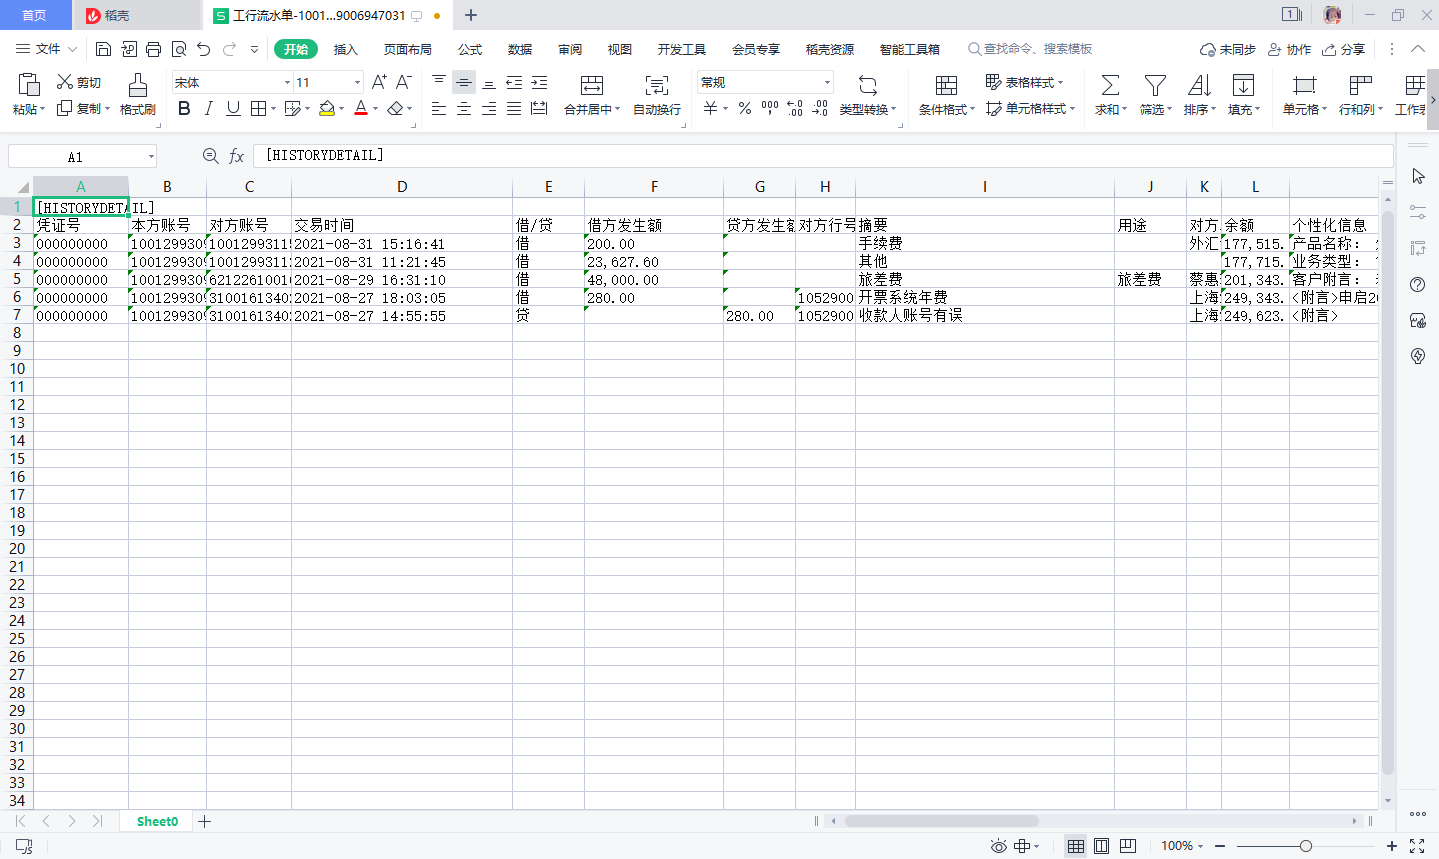
Task: Click the zoom slider handle
Action: (x=1305, y=846)
